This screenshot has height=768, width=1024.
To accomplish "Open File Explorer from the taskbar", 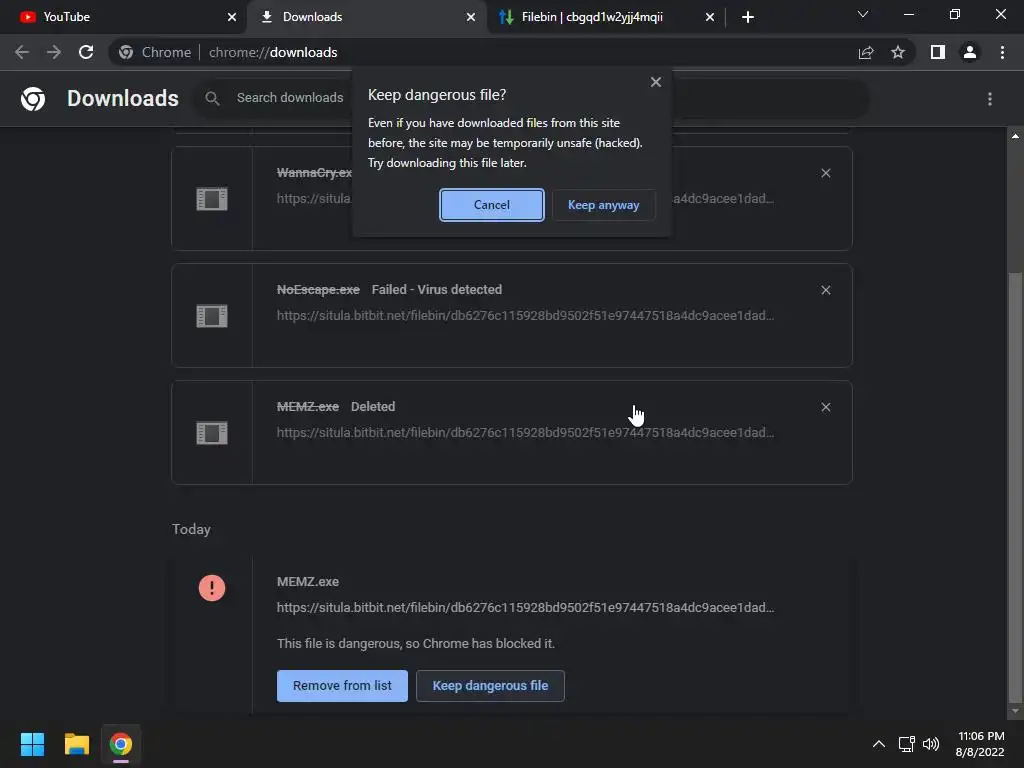I will point(76,744).
